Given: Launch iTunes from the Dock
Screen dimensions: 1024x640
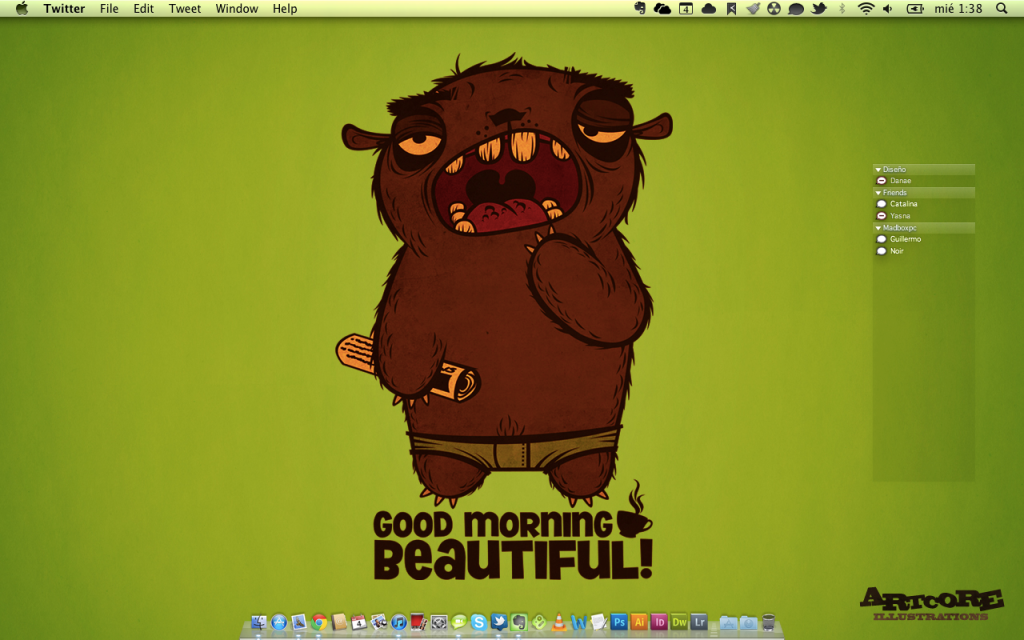Looking at the screenshot, I should click(398, 622).
